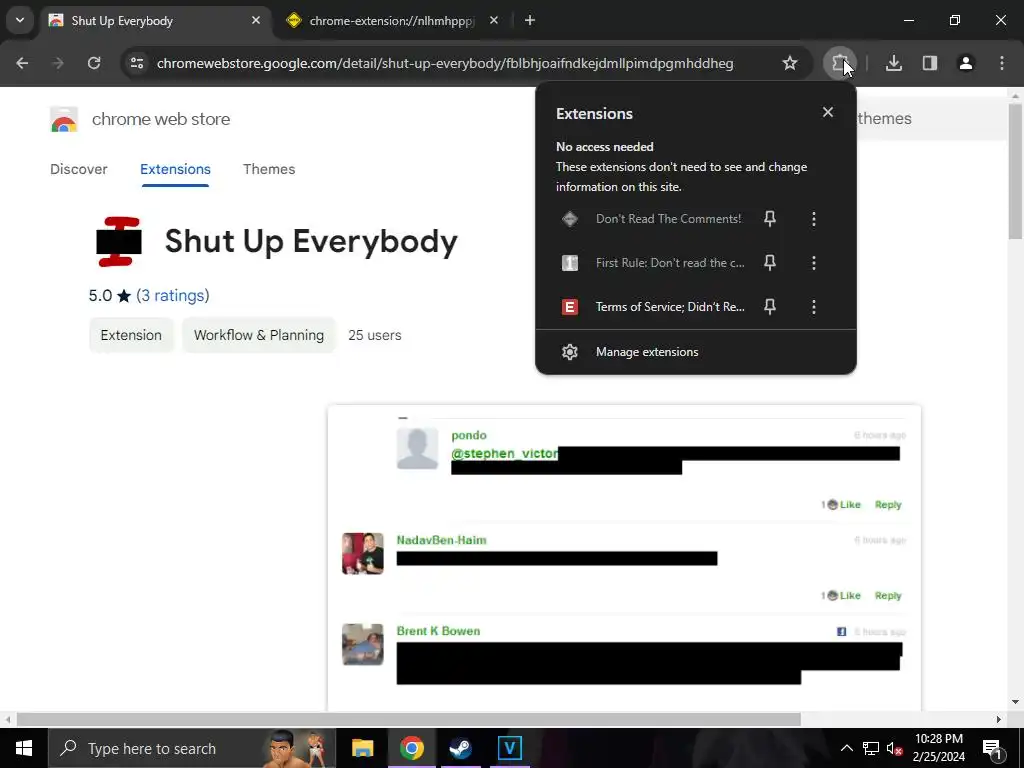Image resolution: width=1024 pixels, height=768 pixels.
Task: Click the Manage extensions gear icon
Action: pyautogui.click(x=569, y=352)
